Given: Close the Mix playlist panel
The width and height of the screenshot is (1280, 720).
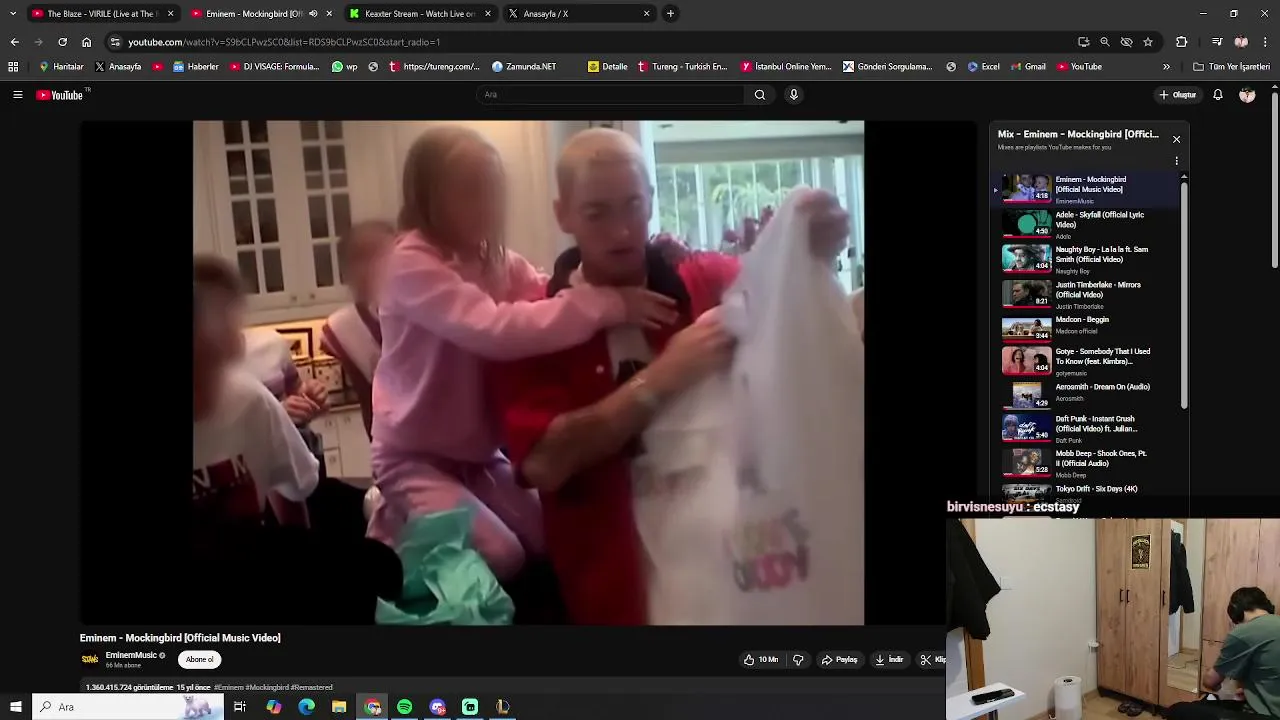Looking at the screenshot, I should (1176, 139).
